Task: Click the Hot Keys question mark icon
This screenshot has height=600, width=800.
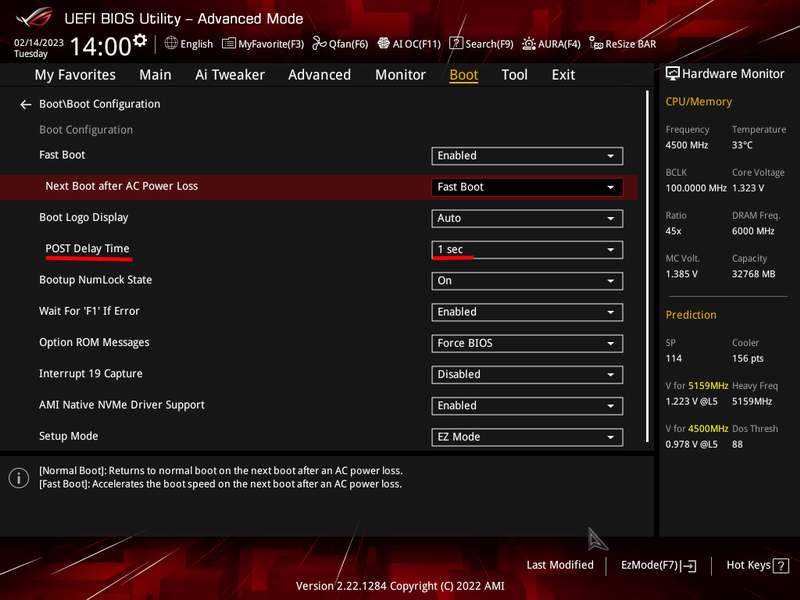Action: tap(781, 565)
